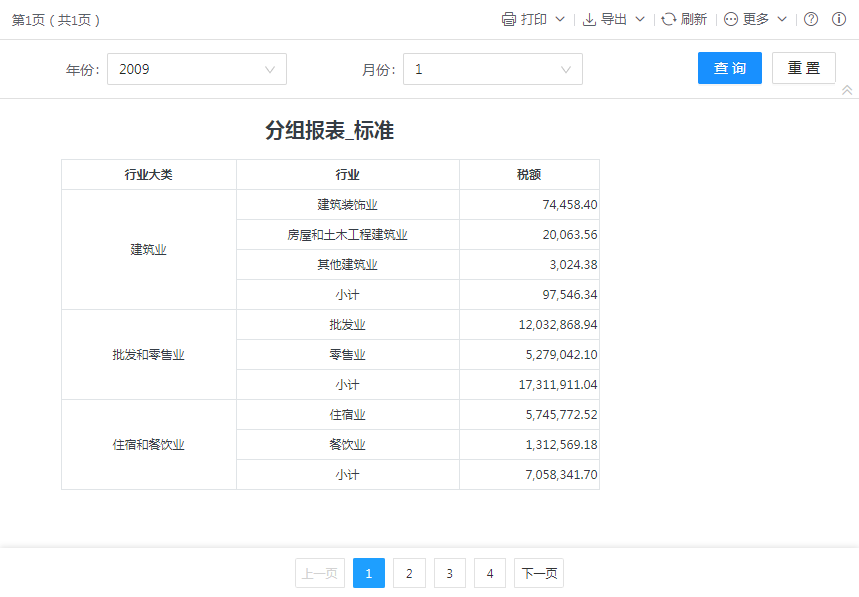The width and height of the screenshot is (859, 597).
Task: Click the blue 查询 query button
Action: click(x=729, y=68)
